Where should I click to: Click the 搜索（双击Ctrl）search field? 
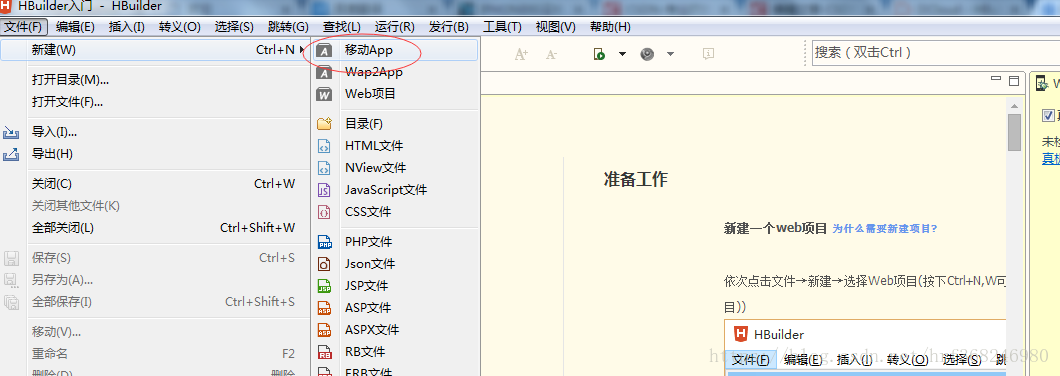pyautogui.click(x=936, y=52)
